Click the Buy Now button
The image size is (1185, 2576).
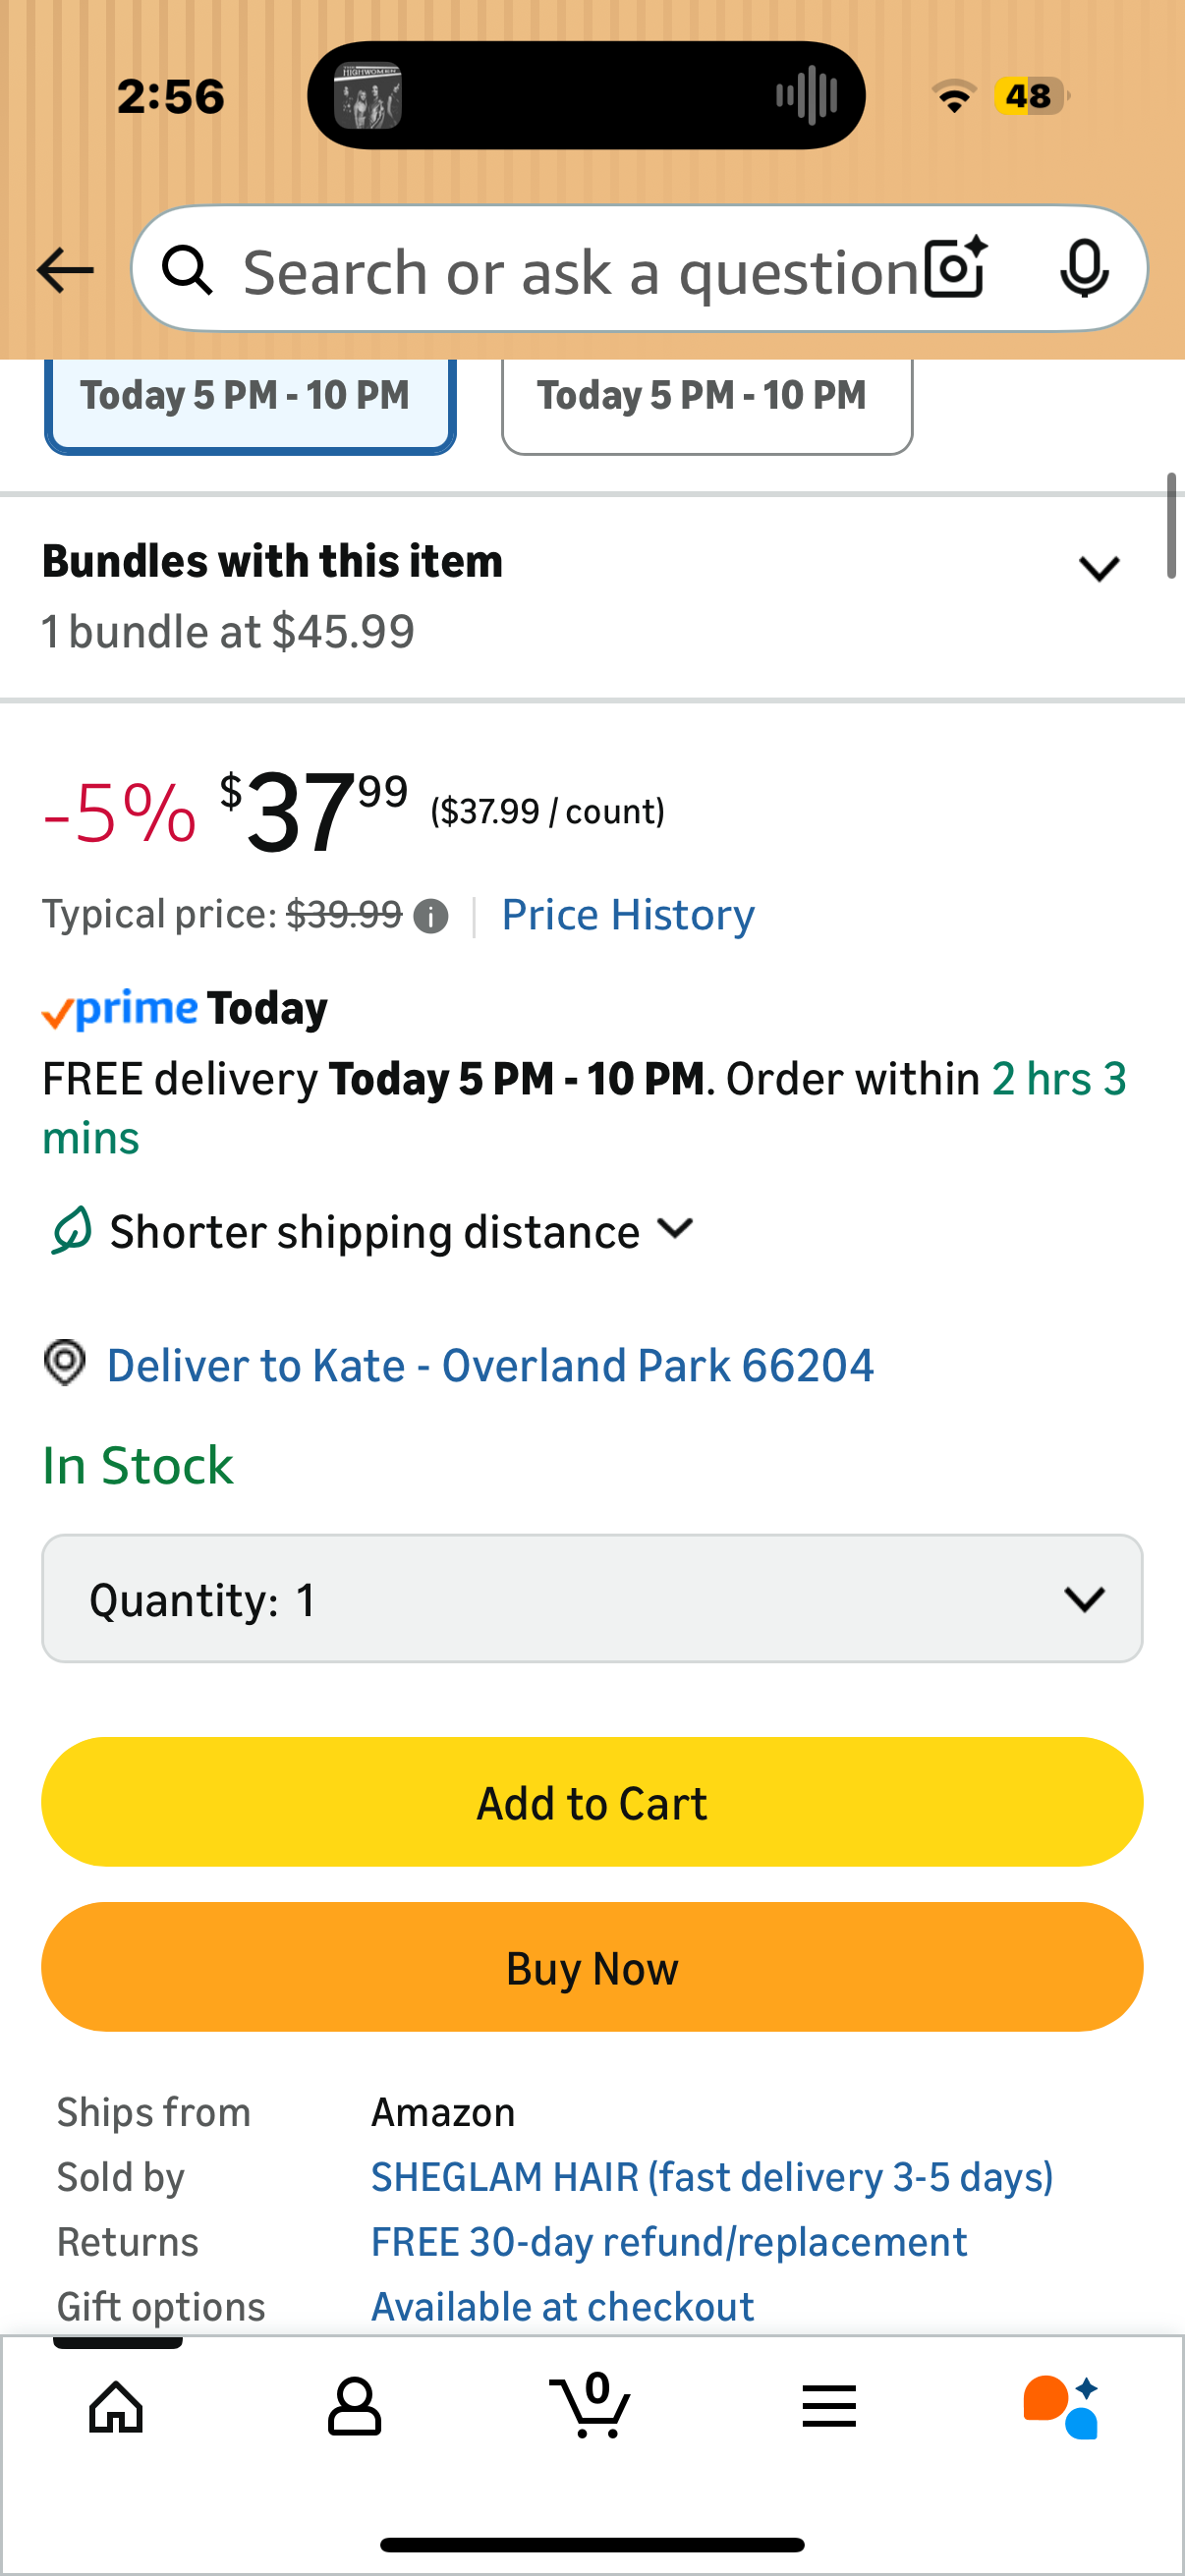click(592, 1967)
